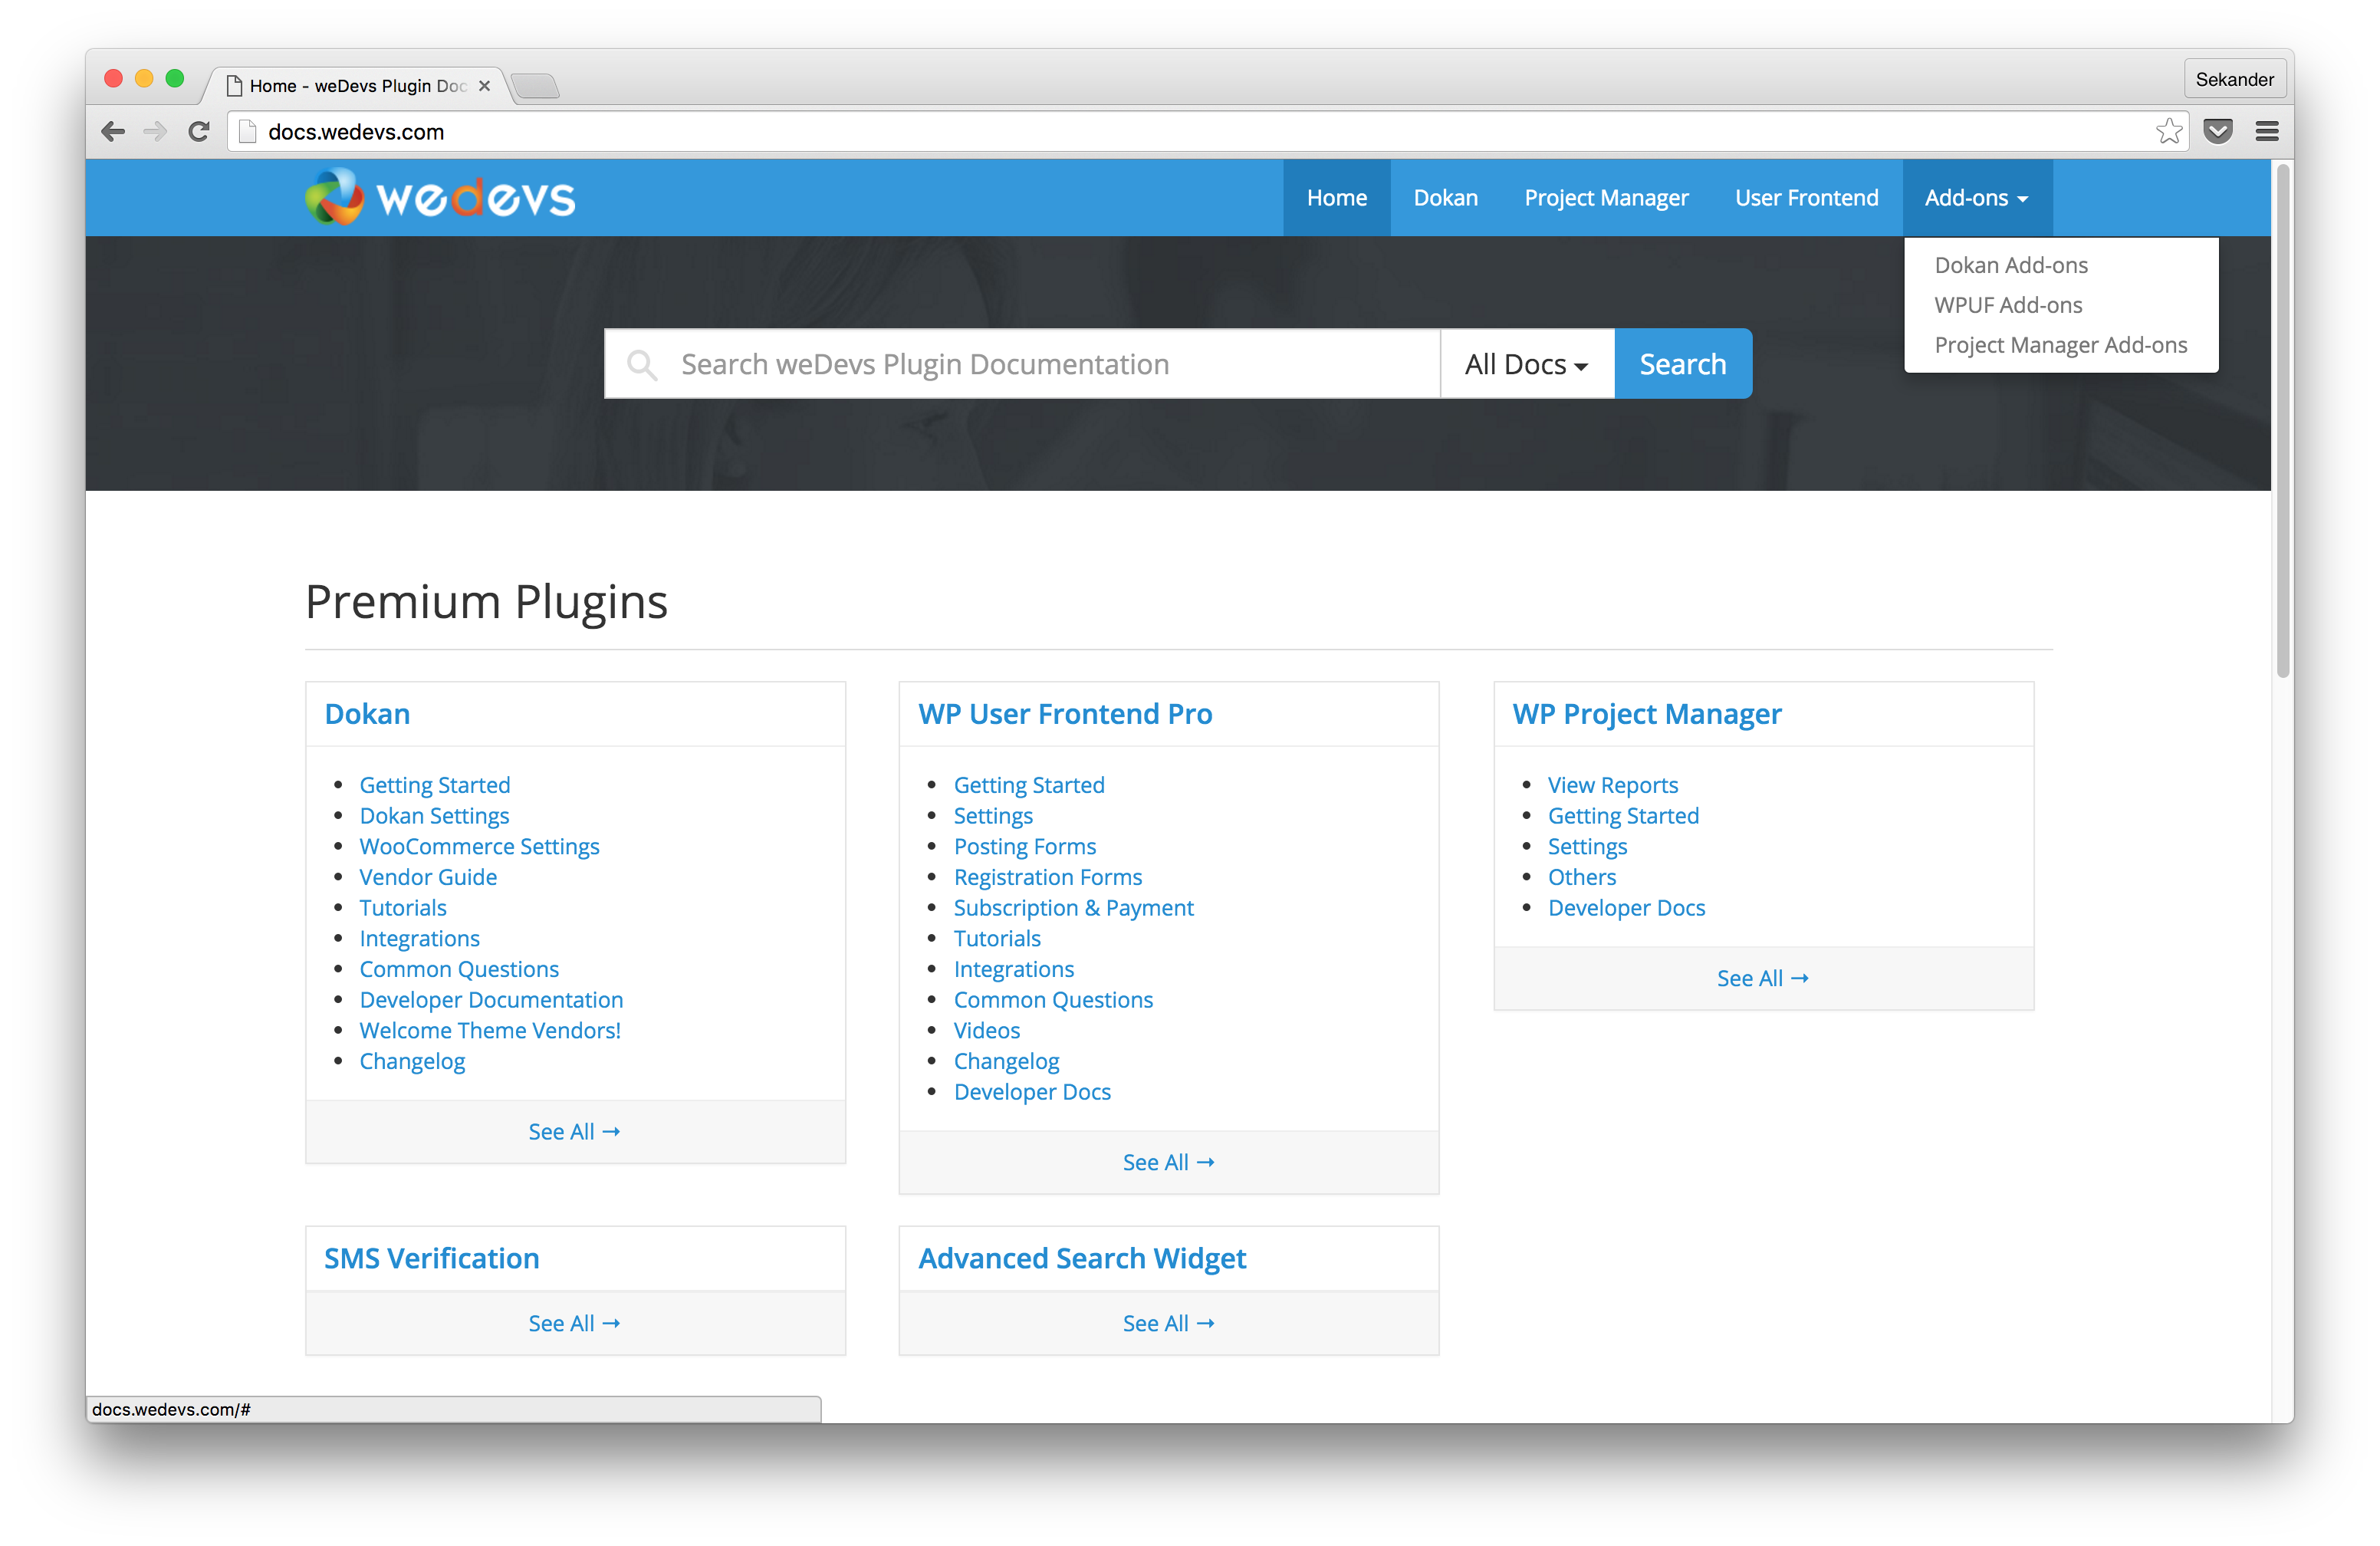Click the weDevs logo
The width and height of the screenshot is (2380, 1546).
(440, 197)
